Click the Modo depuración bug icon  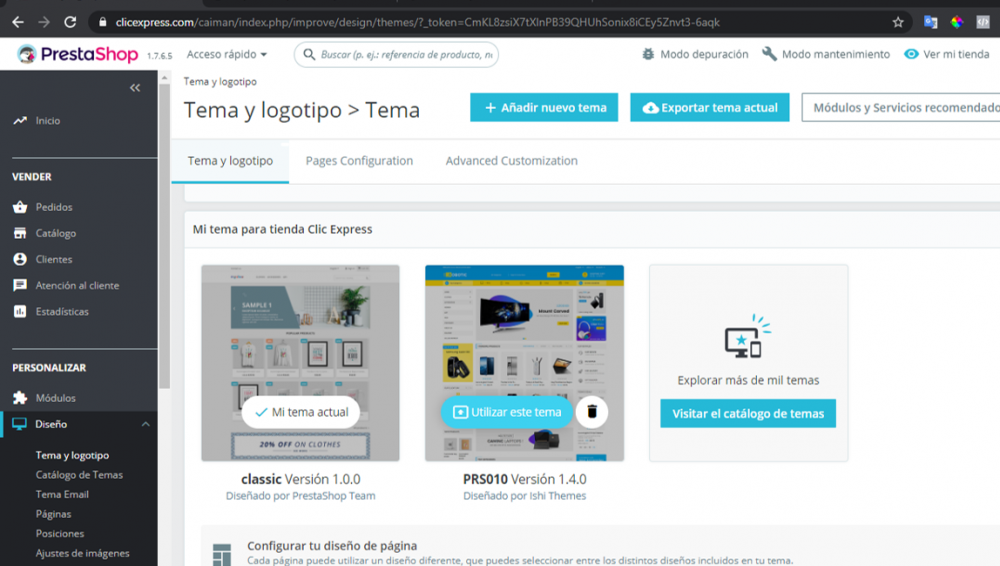648,54
